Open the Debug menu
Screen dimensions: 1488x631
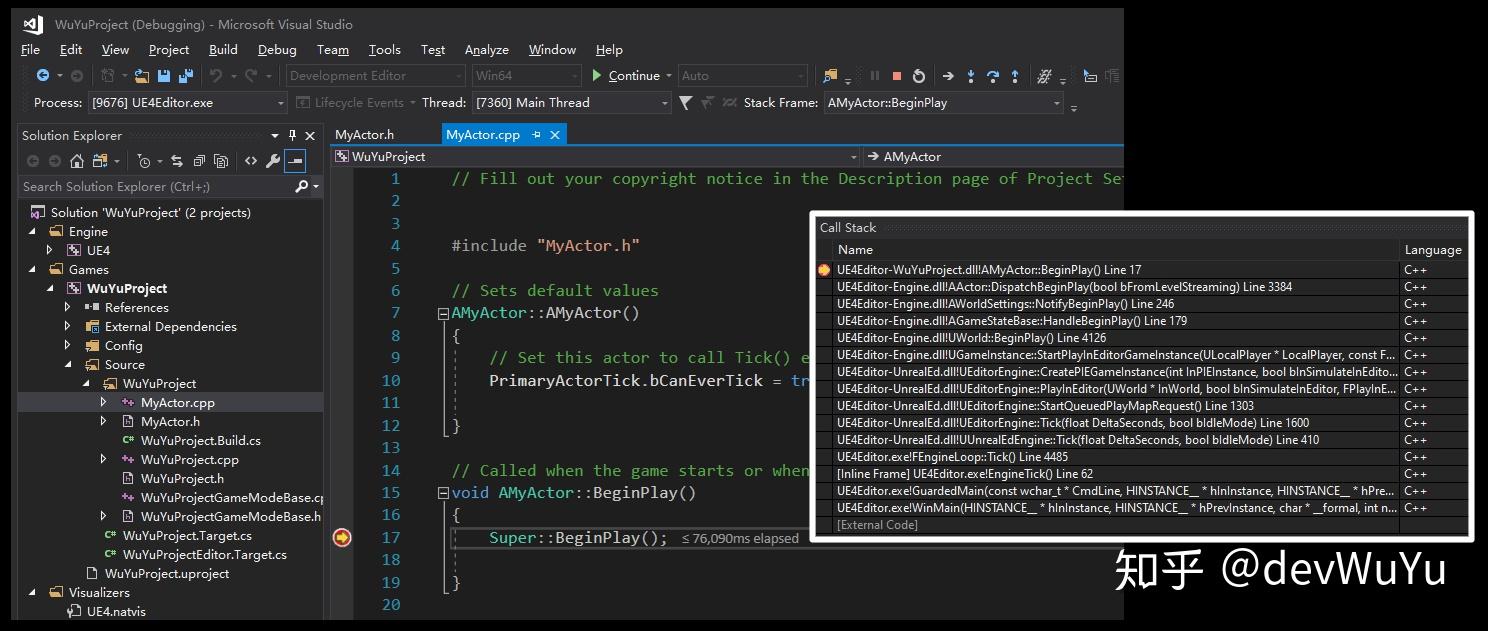click(276, 49)
